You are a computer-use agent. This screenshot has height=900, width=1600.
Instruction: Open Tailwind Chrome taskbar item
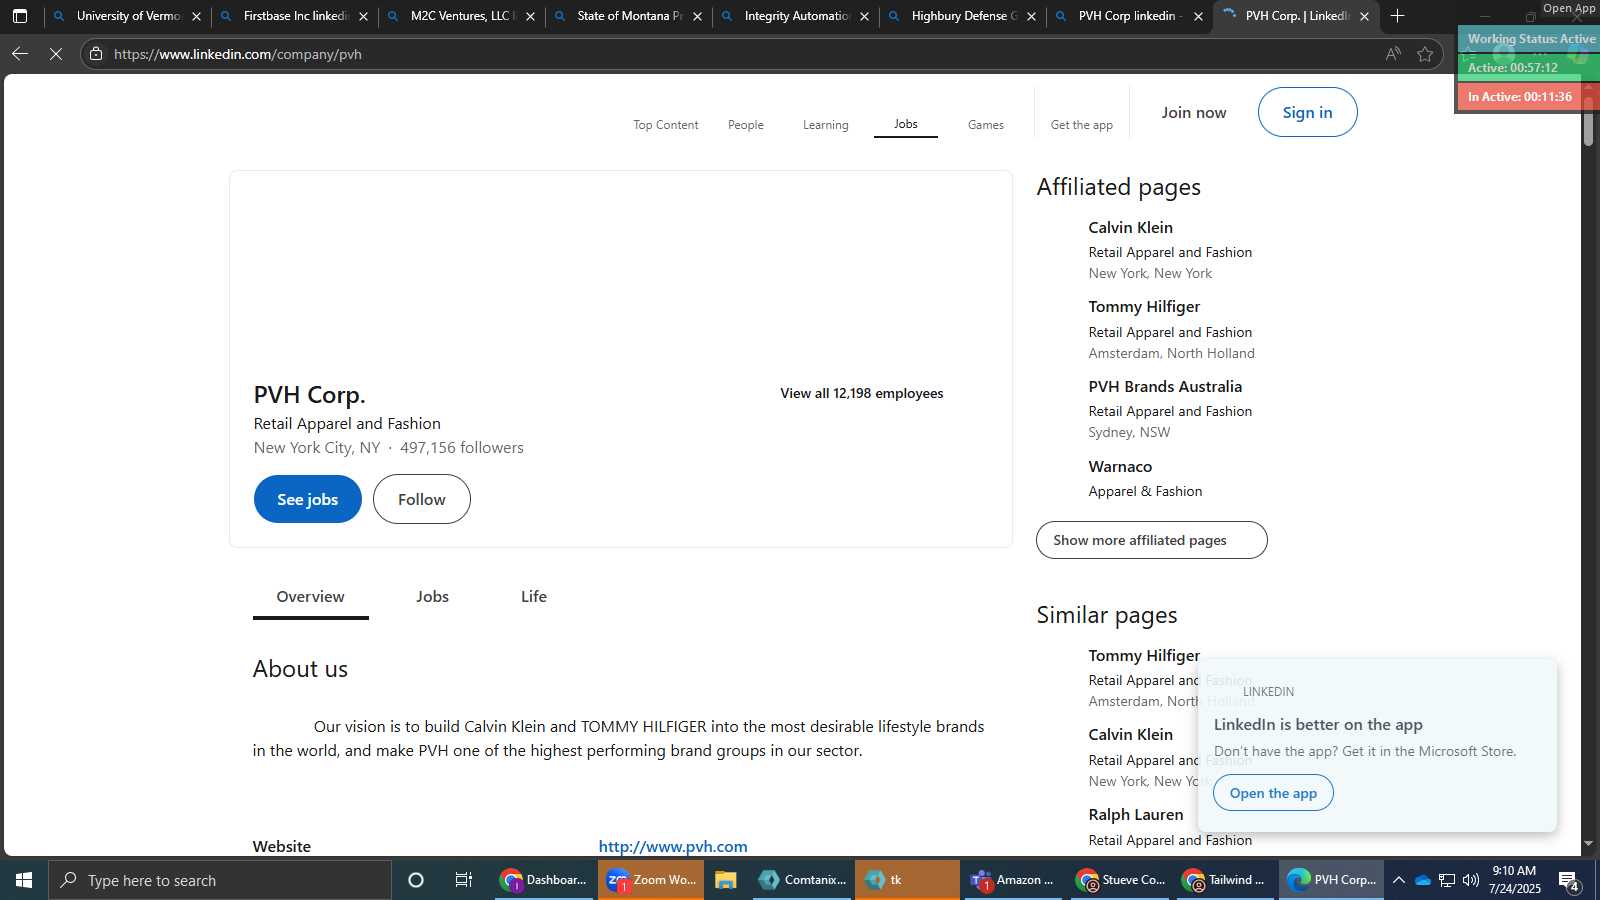[x=1225, y=880]
